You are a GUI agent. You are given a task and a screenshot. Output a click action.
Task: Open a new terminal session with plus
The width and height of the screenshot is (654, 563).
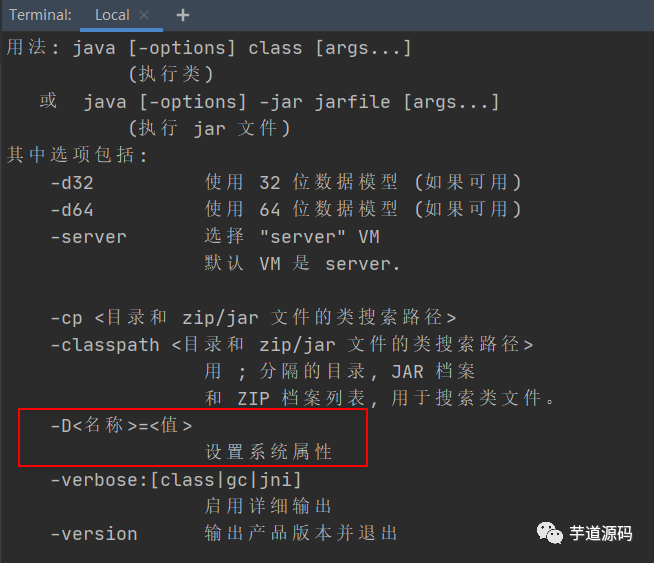point(183,15)
